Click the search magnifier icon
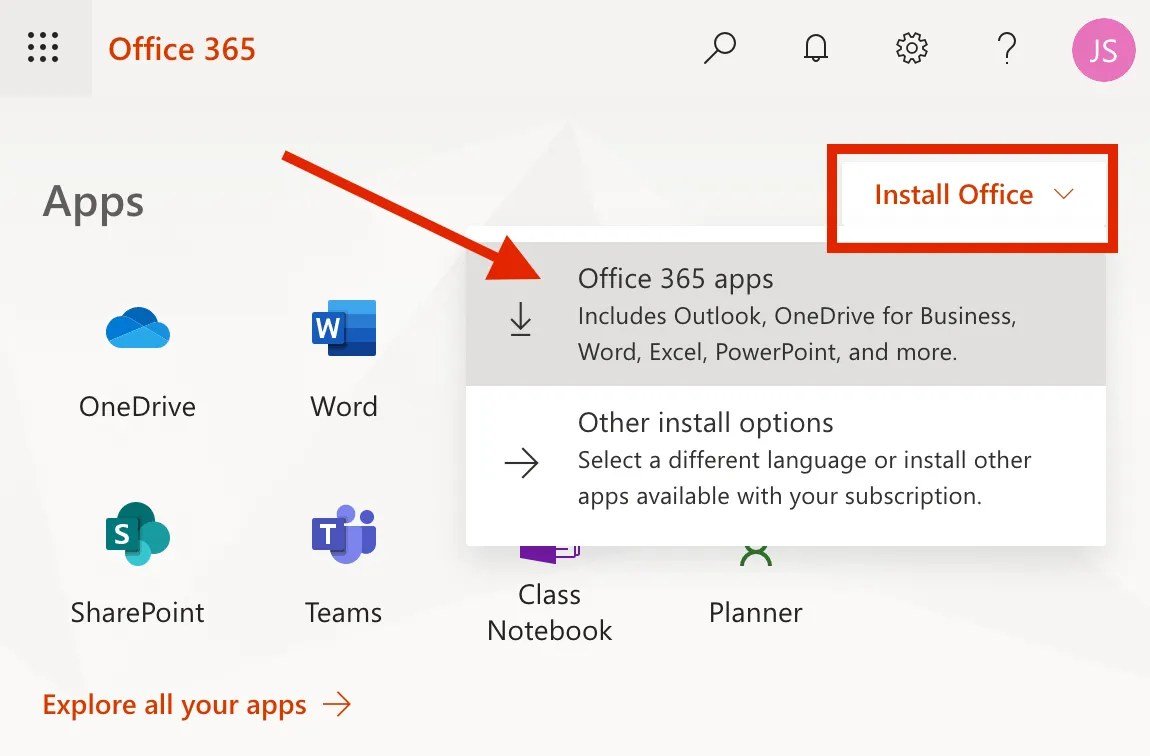Screen dimensions: 1150x756 (719, 48)
